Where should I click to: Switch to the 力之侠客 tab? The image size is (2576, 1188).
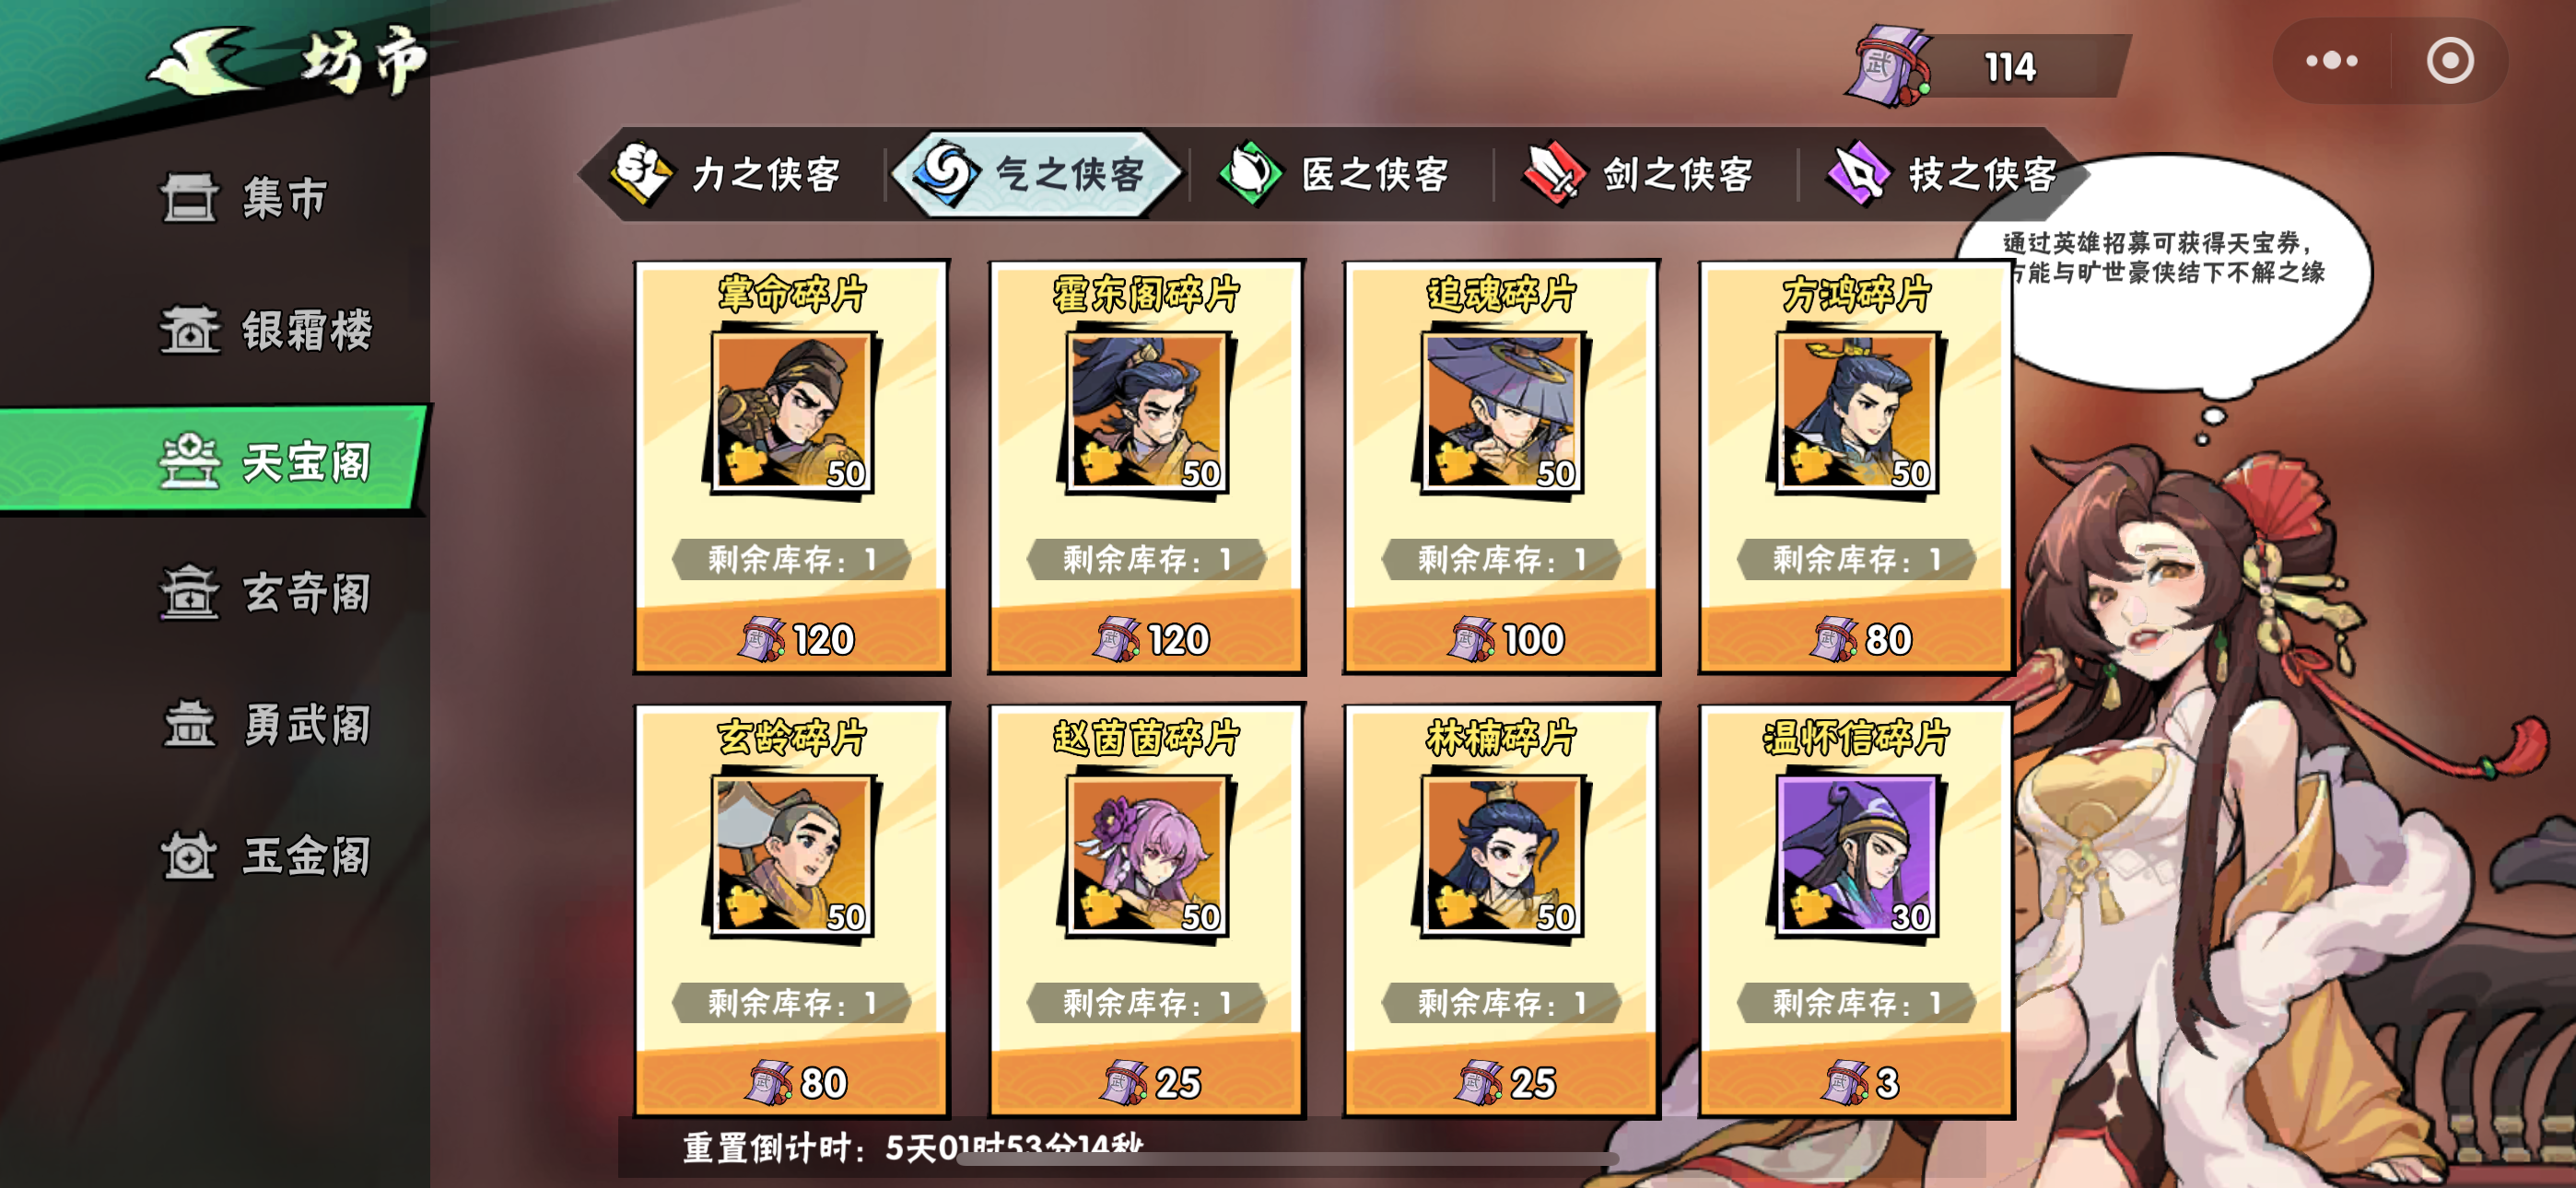[728, 174]
